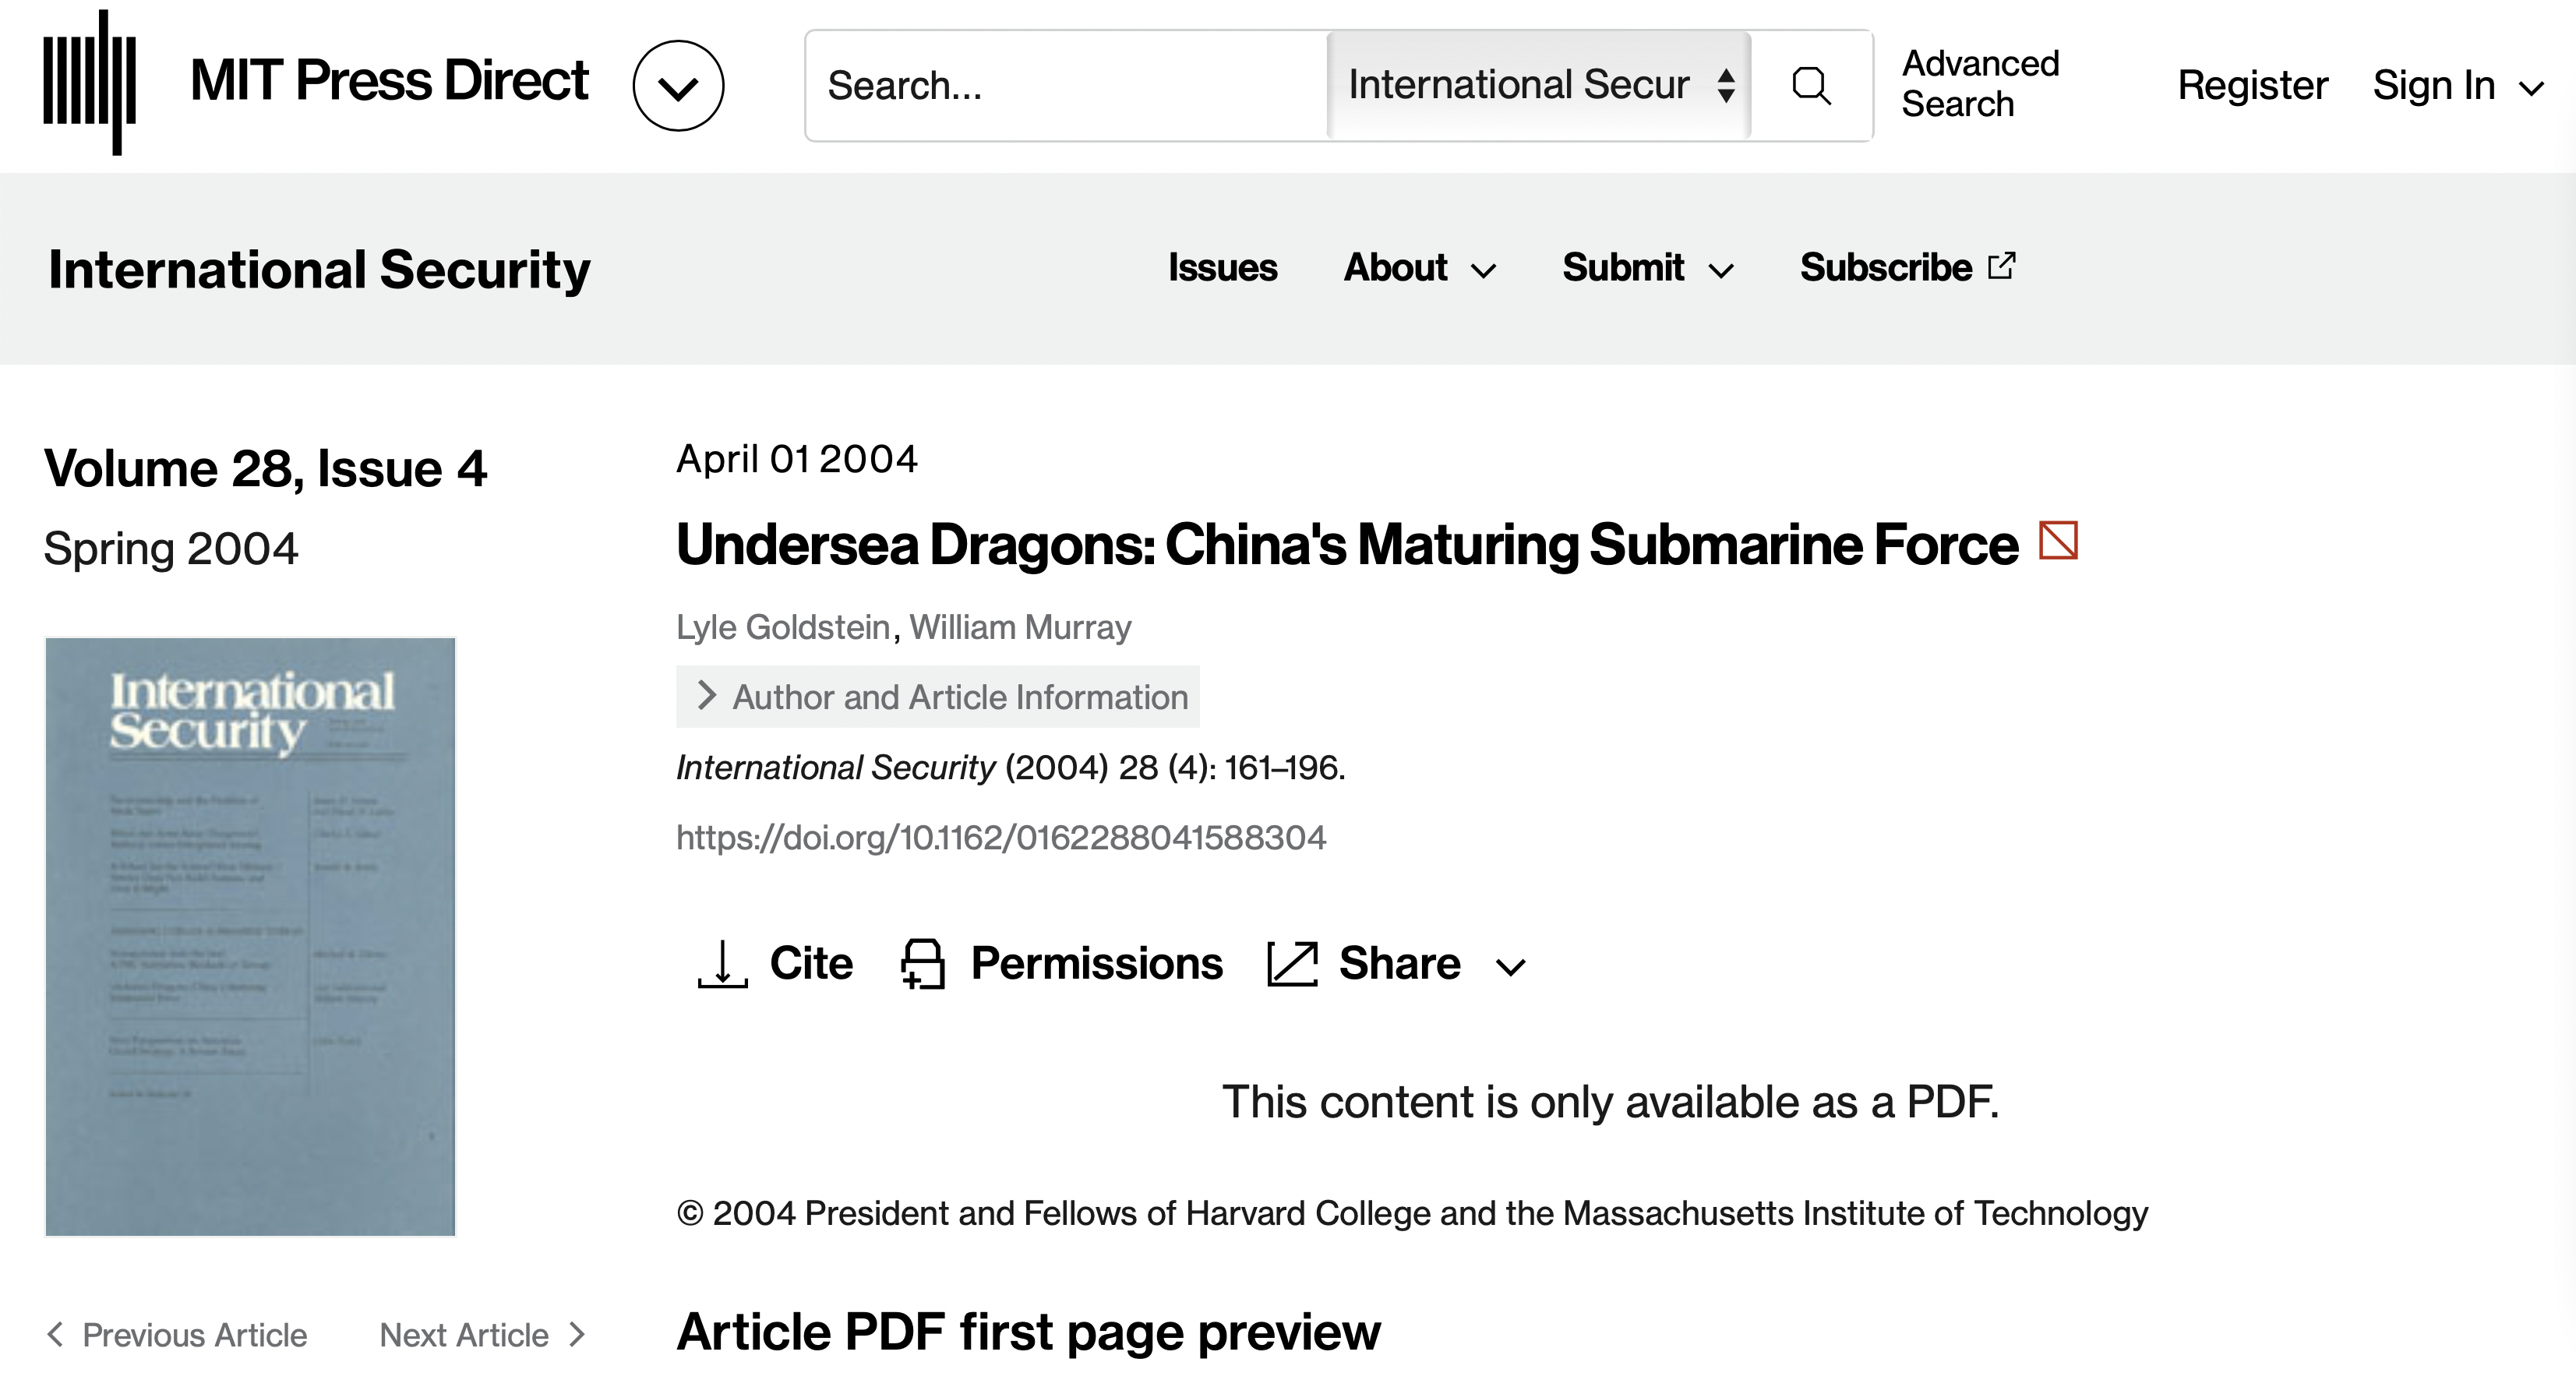This screenshot has width=2576, height=1387.
Task: Click the © 2004 copyright notice text
Action: (x=1412, y=1213)
